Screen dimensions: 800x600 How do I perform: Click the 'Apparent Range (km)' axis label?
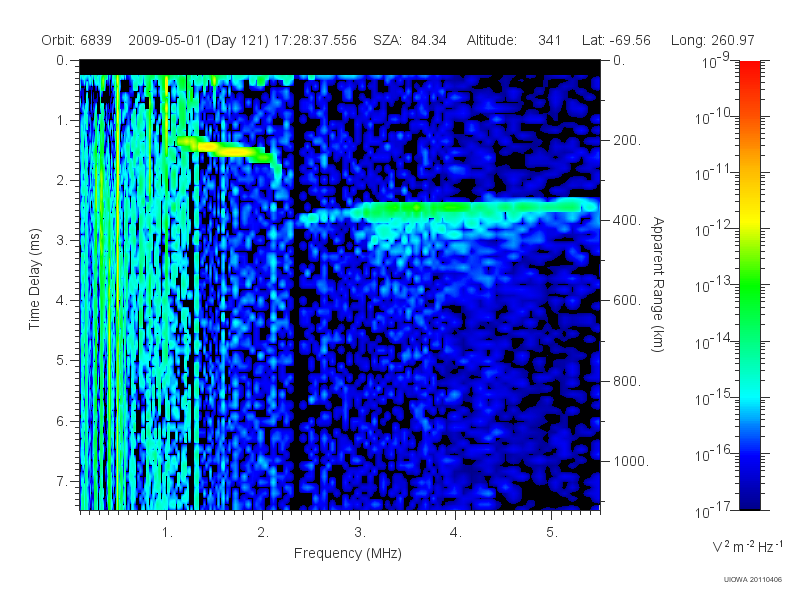pos(658,285)
